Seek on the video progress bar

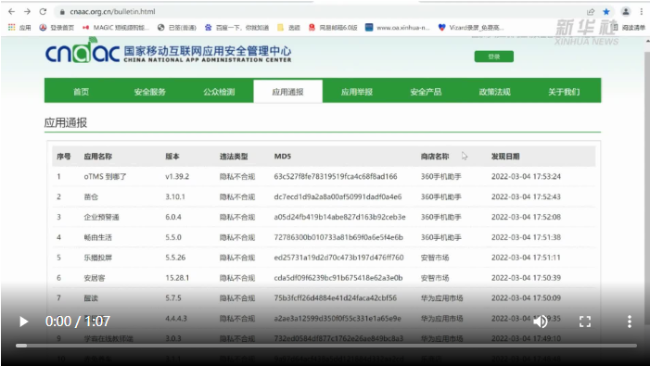[x=326, y=345]
